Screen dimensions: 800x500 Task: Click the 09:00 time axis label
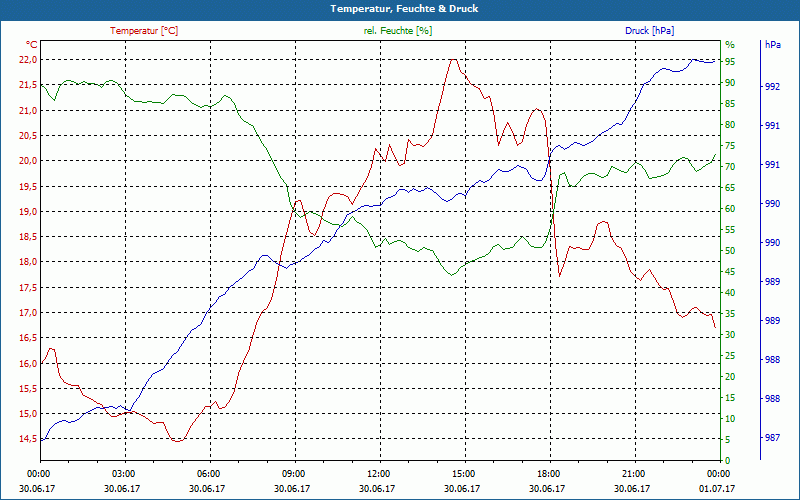(x=292, y=473)
